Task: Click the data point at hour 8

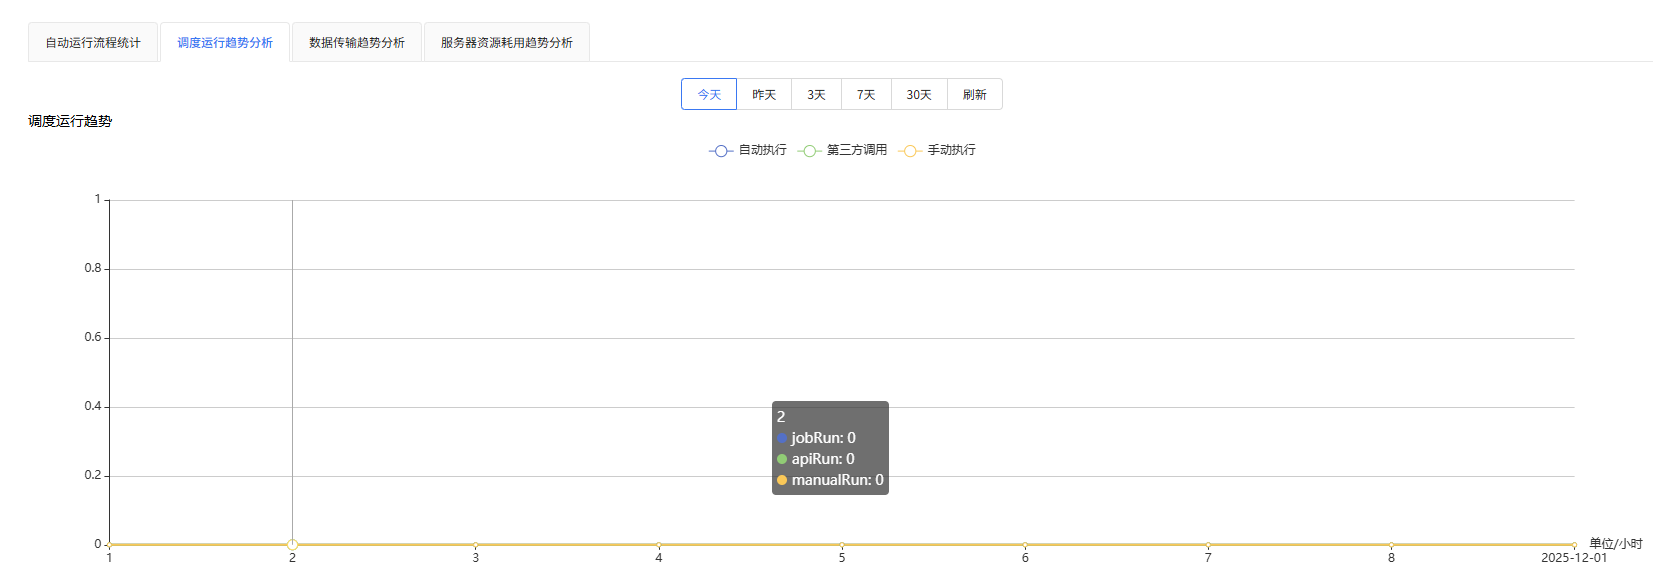Action: 1391,545
